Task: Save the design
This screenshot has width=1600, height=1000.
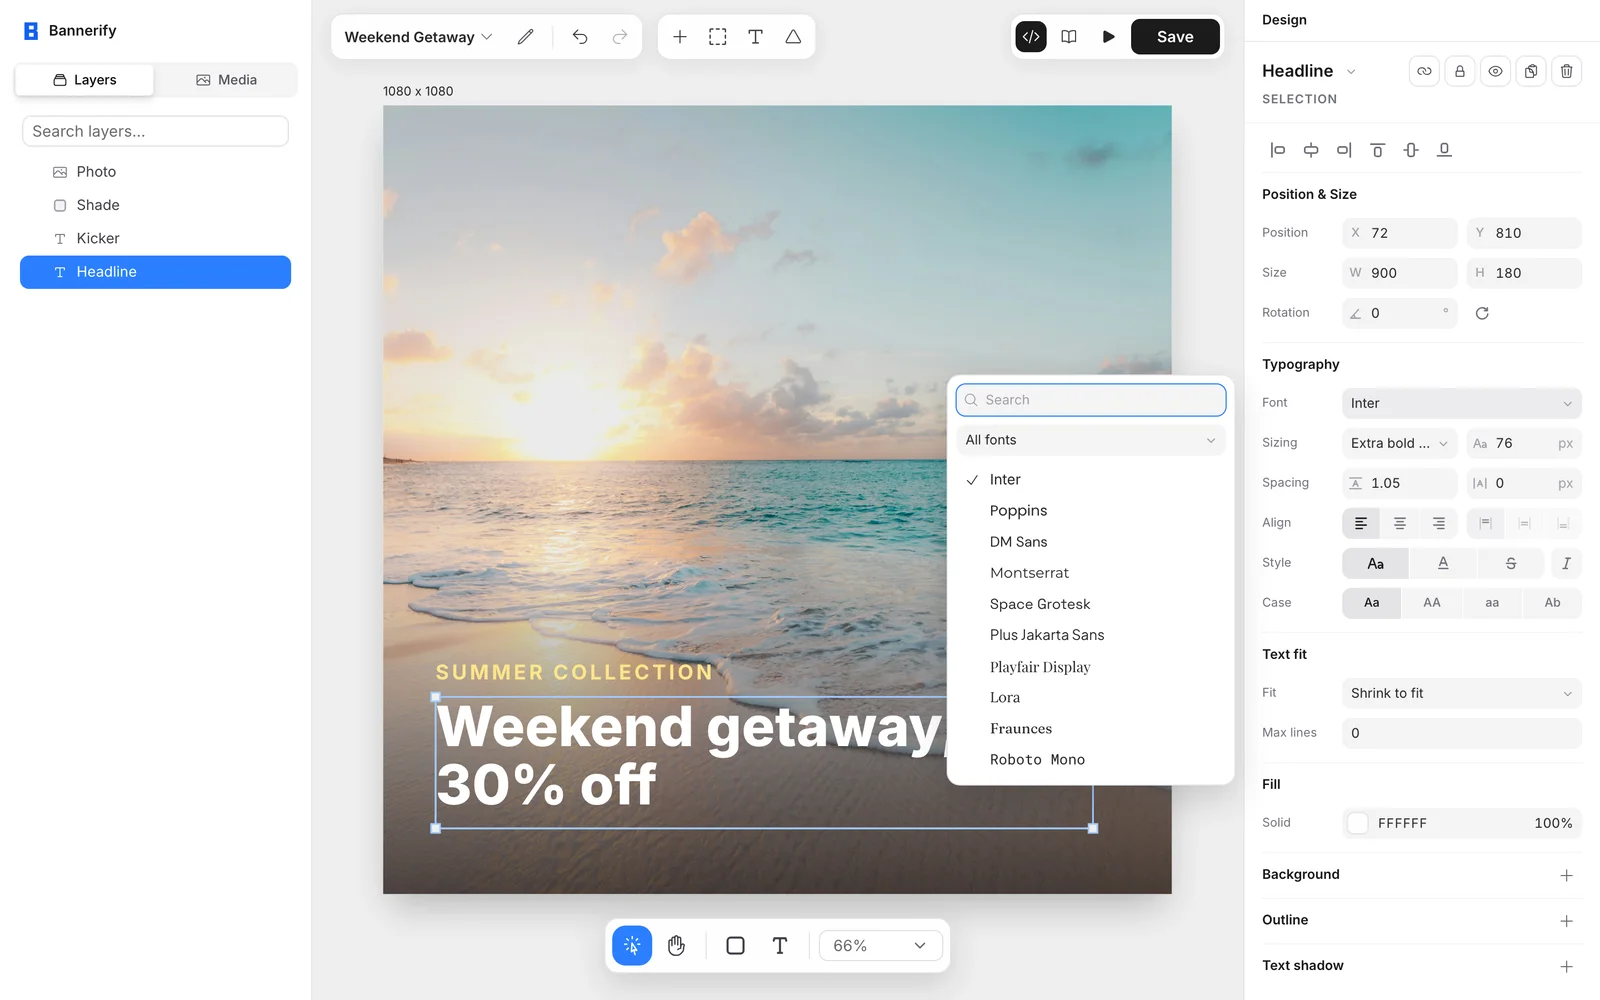Action: pyautogui.click(x=1175, y=37)
